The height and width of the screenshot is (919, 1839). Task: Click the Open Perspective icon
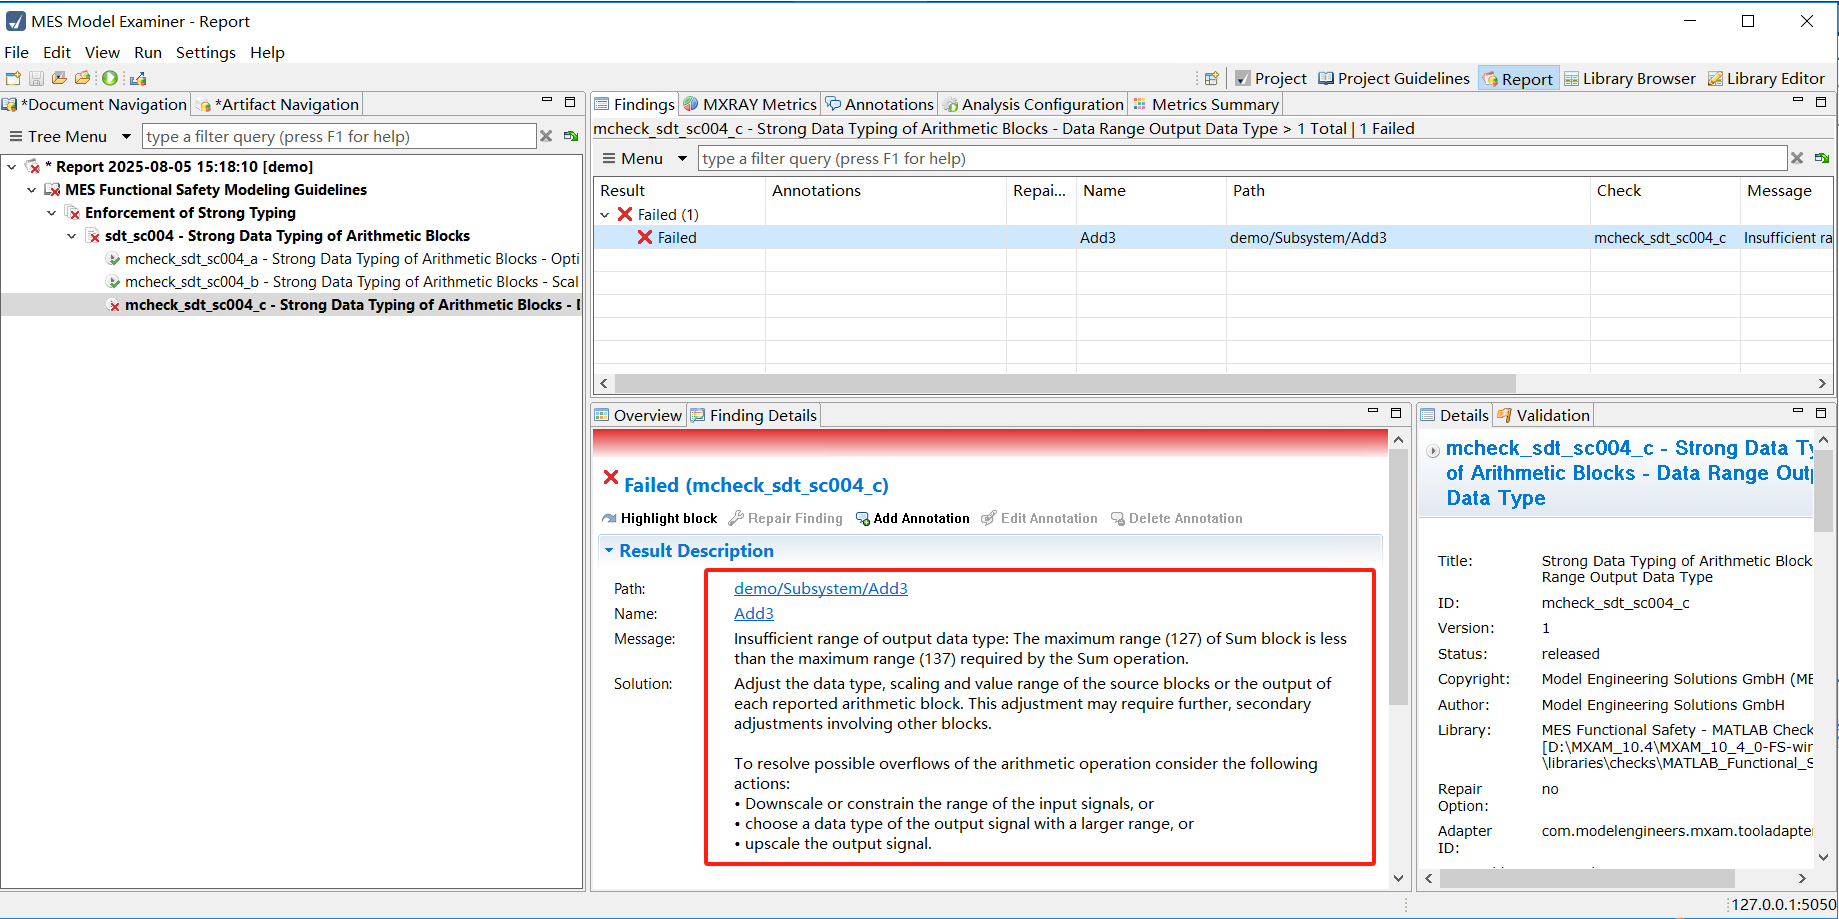1211,79
